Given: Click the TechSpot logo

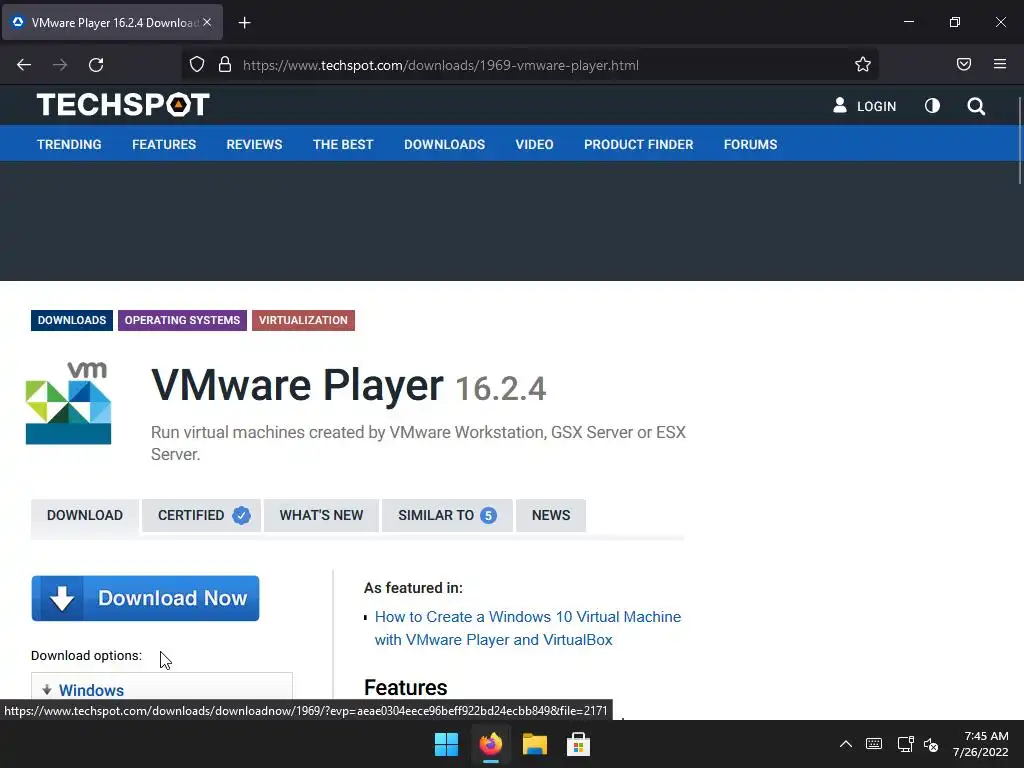Looking at the screenshot, I should 123,104.
